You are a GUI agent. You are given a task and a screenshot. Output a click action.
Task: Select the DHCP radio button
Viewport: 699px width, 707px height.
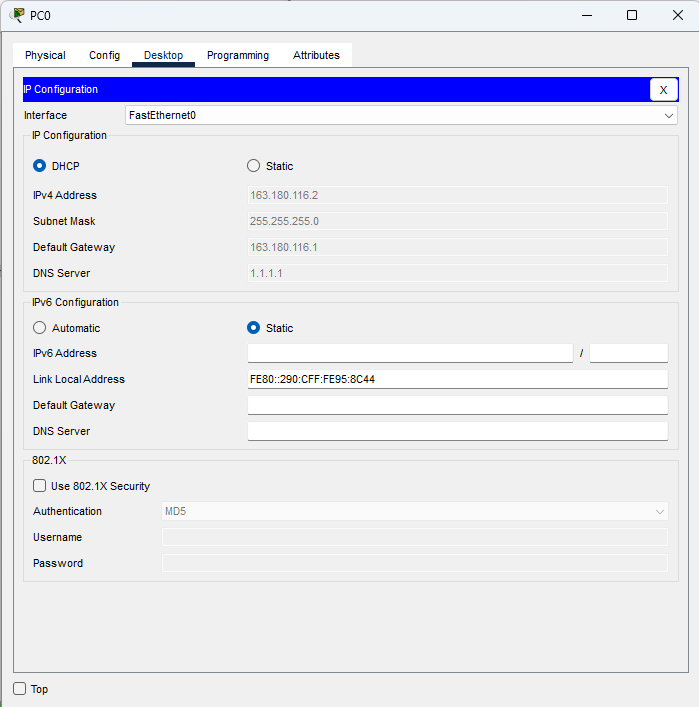pyautogui.click(x=39, y=166)
